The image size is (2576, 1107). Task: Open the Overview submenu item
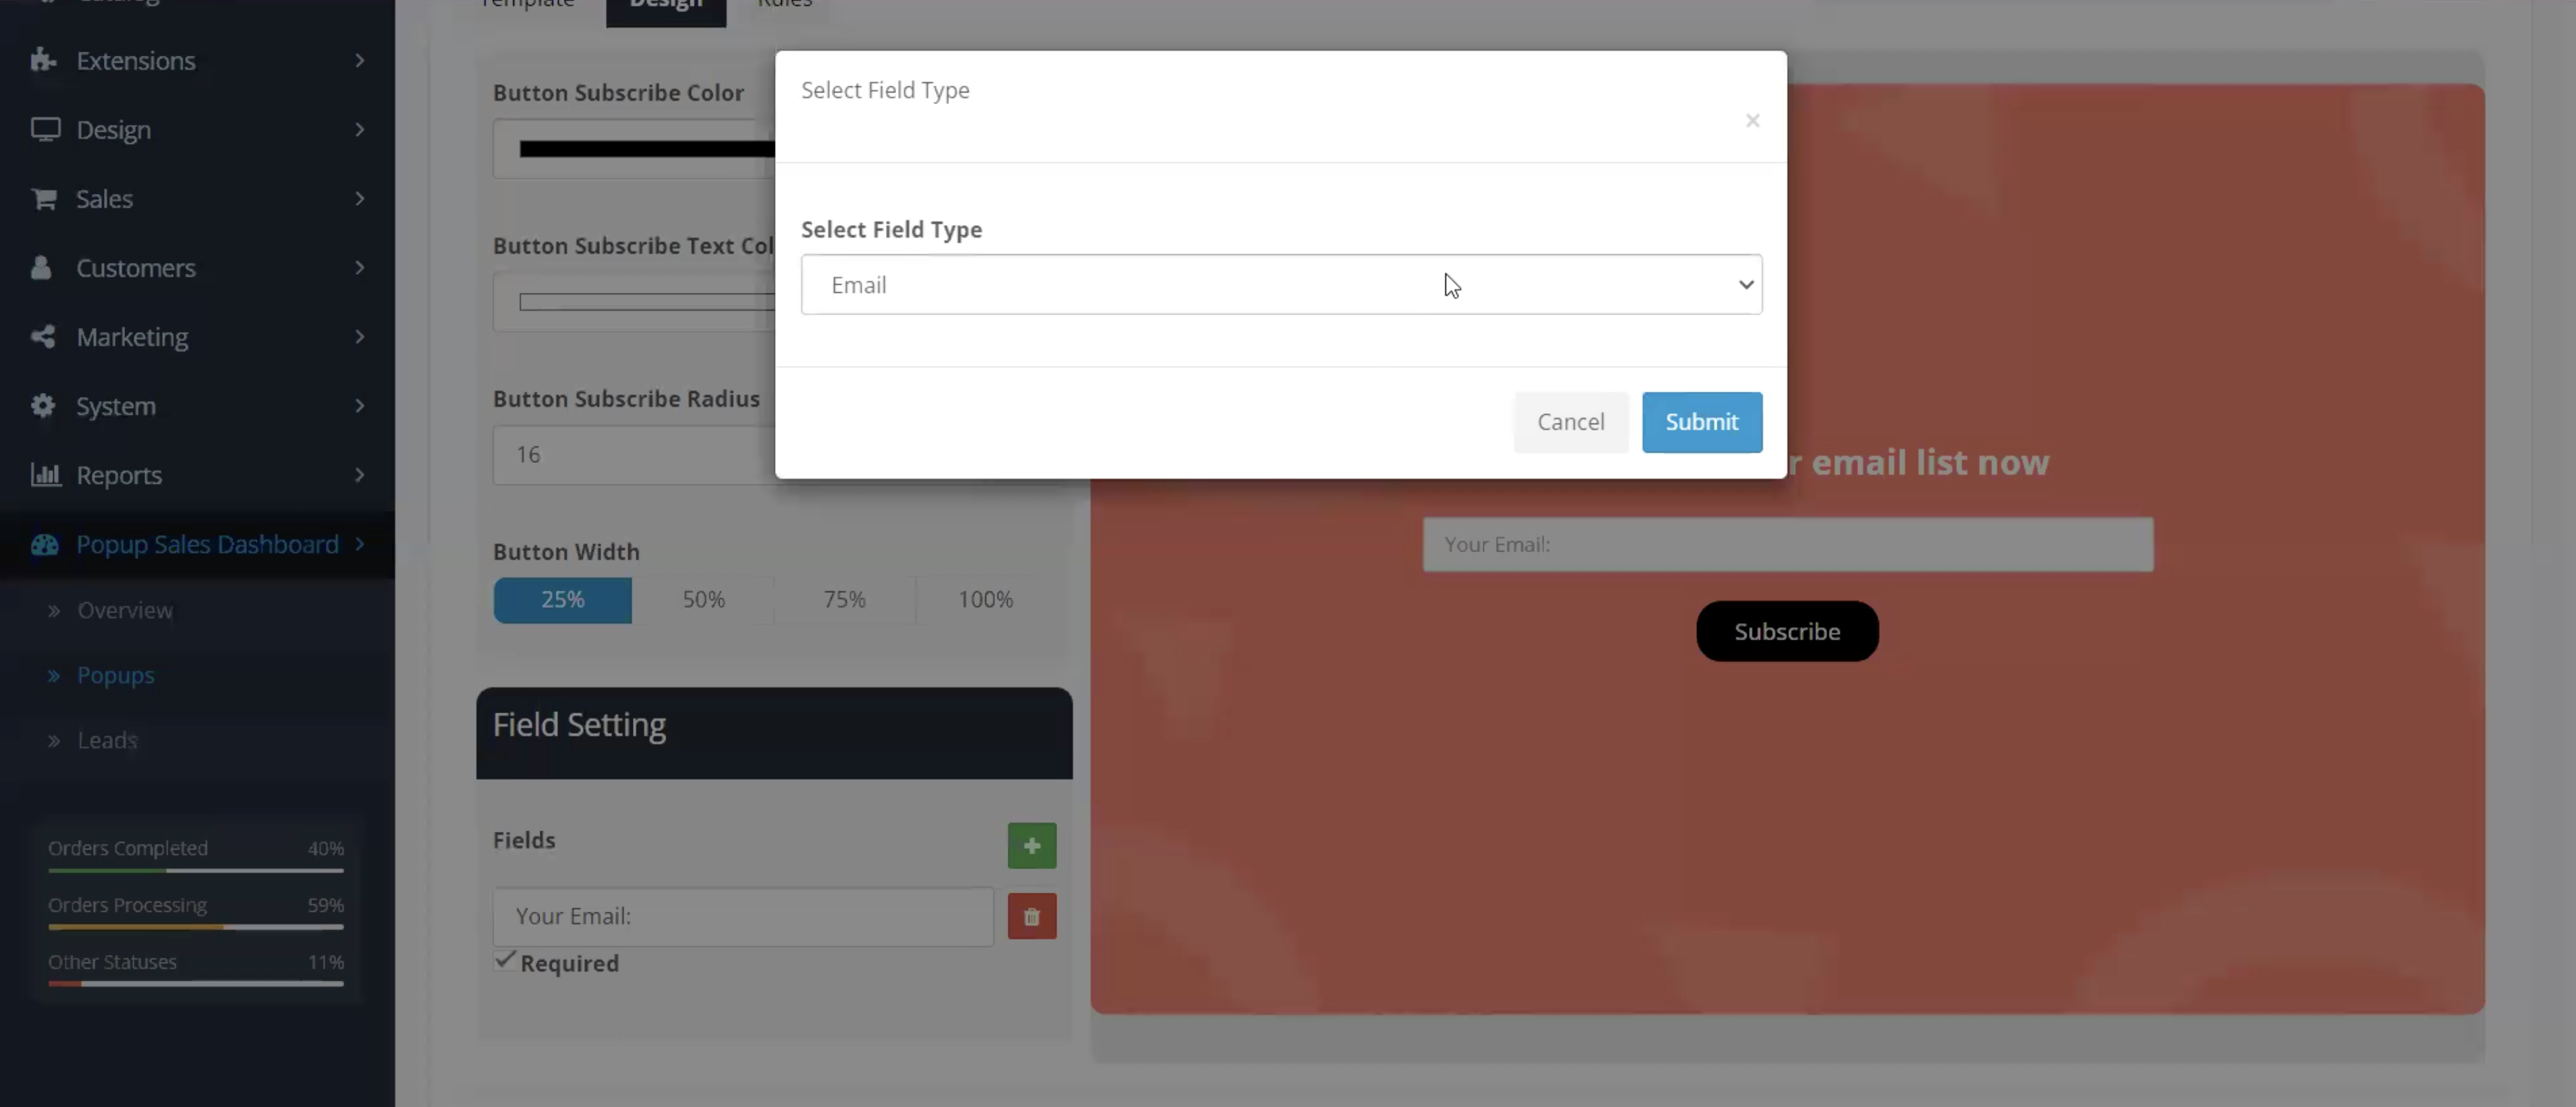[x=125, y=610]
